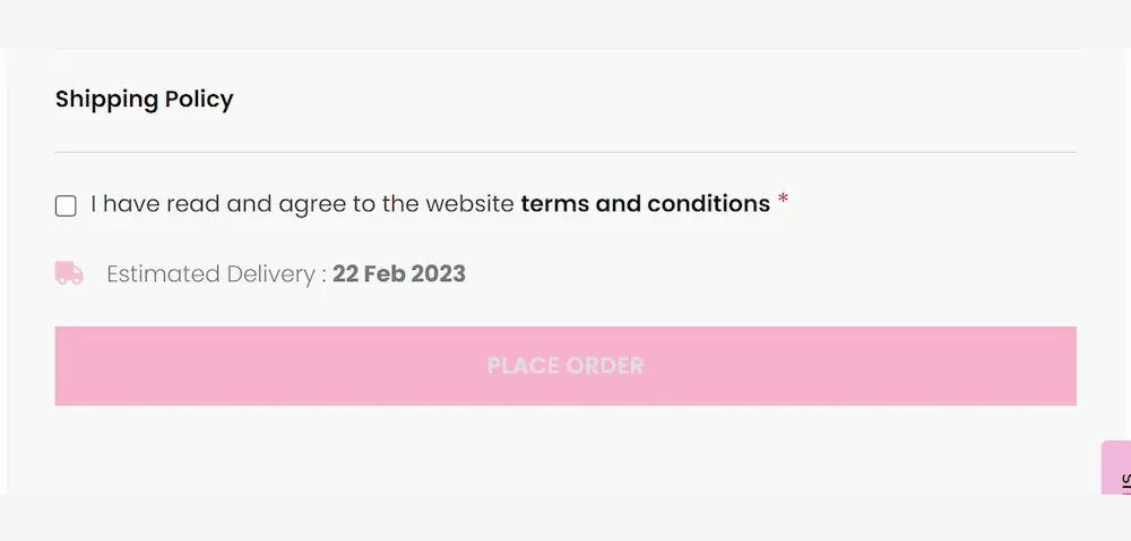Click the Place Order button
The image size is (1131, 541).
566,366
